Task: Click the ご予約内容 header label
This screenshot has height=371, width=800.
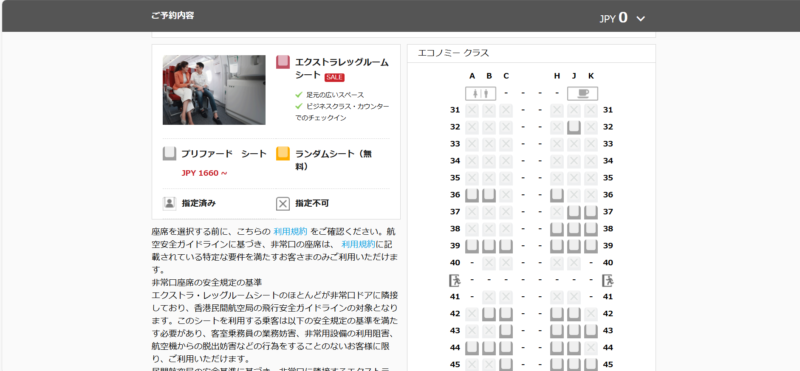Action: tap(172, 15)
